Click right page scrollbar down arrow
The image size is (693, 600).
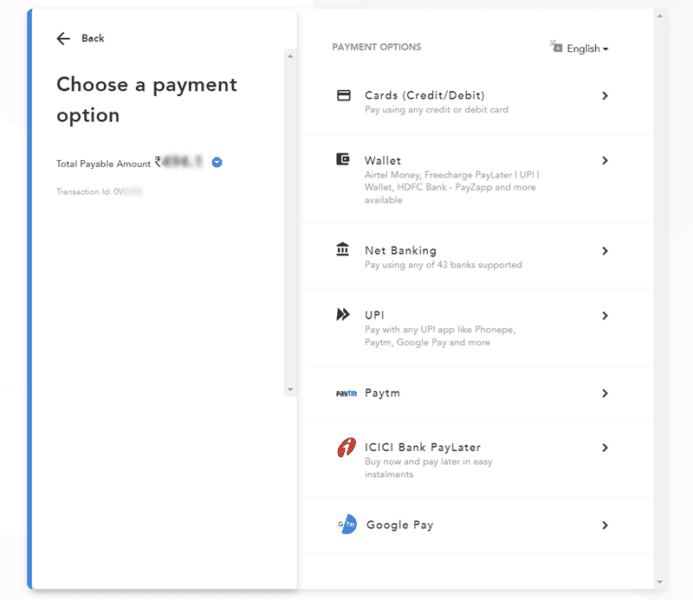(659, 582)
